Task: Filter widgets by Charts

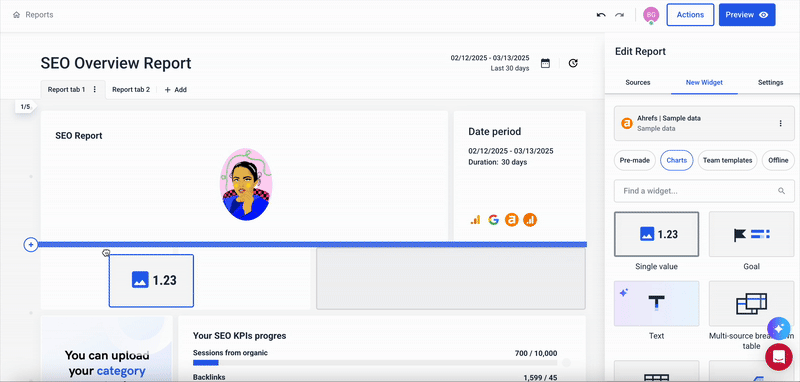Action: point(677,160)
